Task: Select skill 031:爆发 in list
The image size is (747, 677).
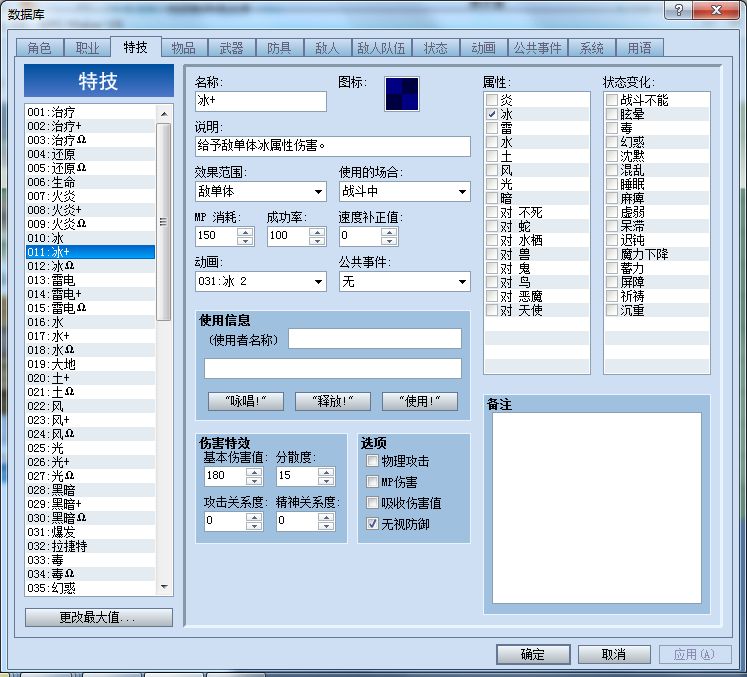Action: 91,532
